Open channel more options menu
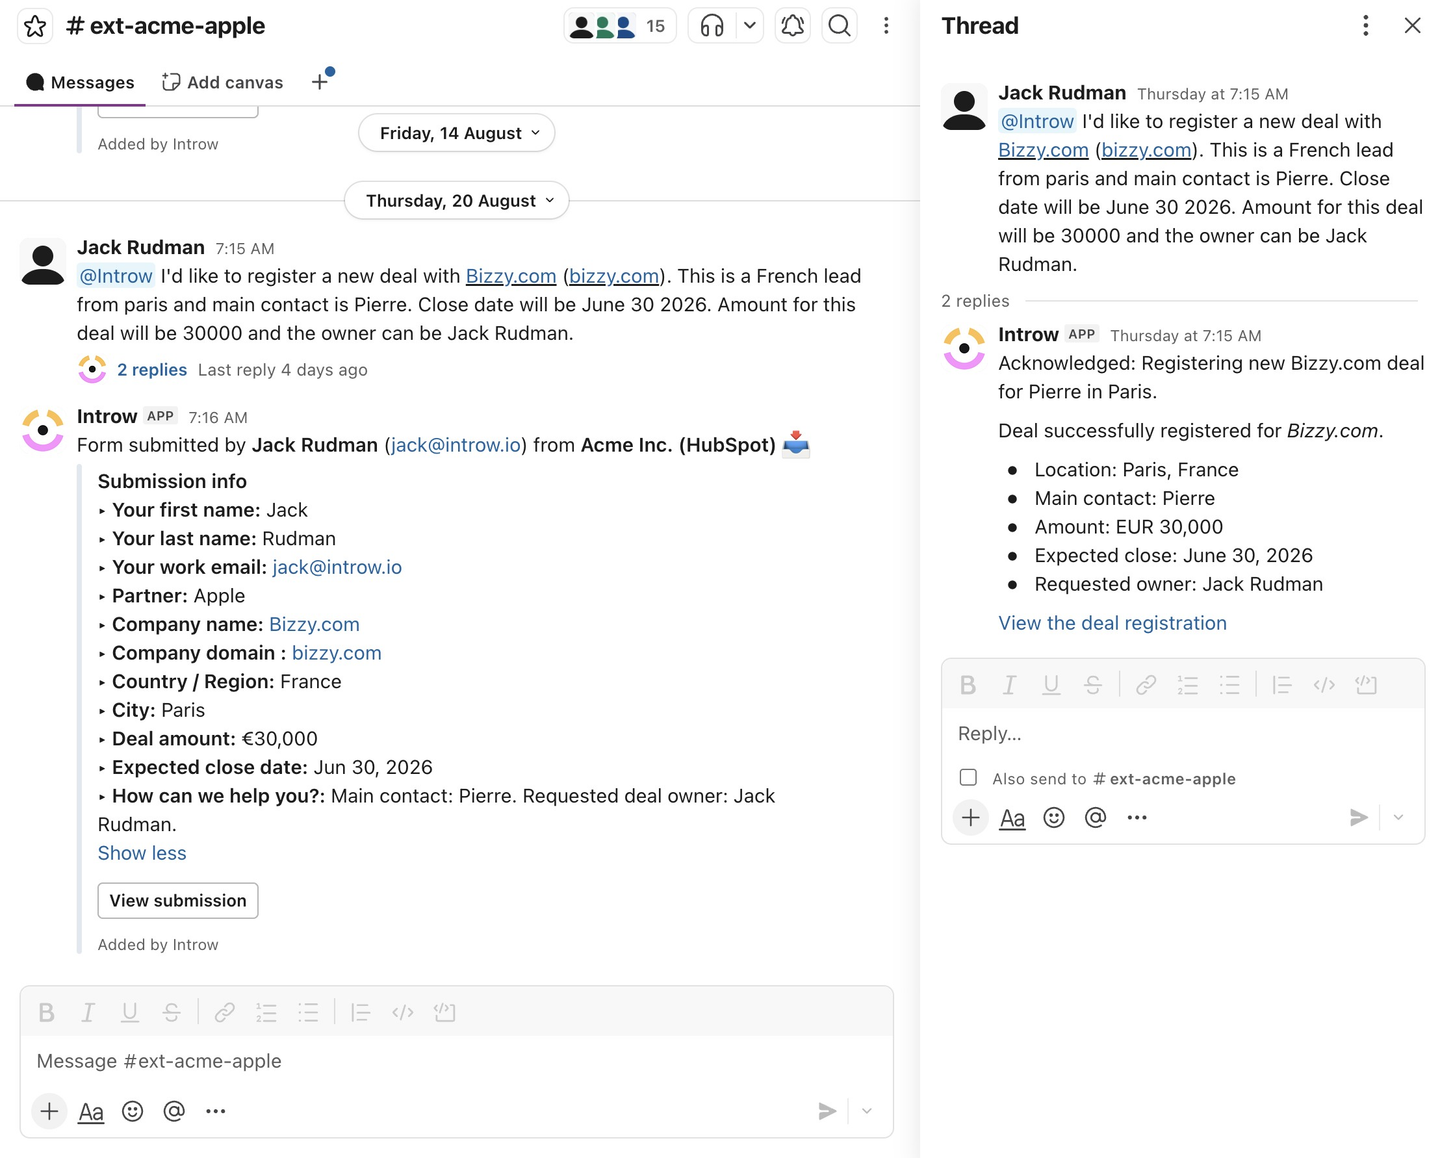 click(886, 26)
